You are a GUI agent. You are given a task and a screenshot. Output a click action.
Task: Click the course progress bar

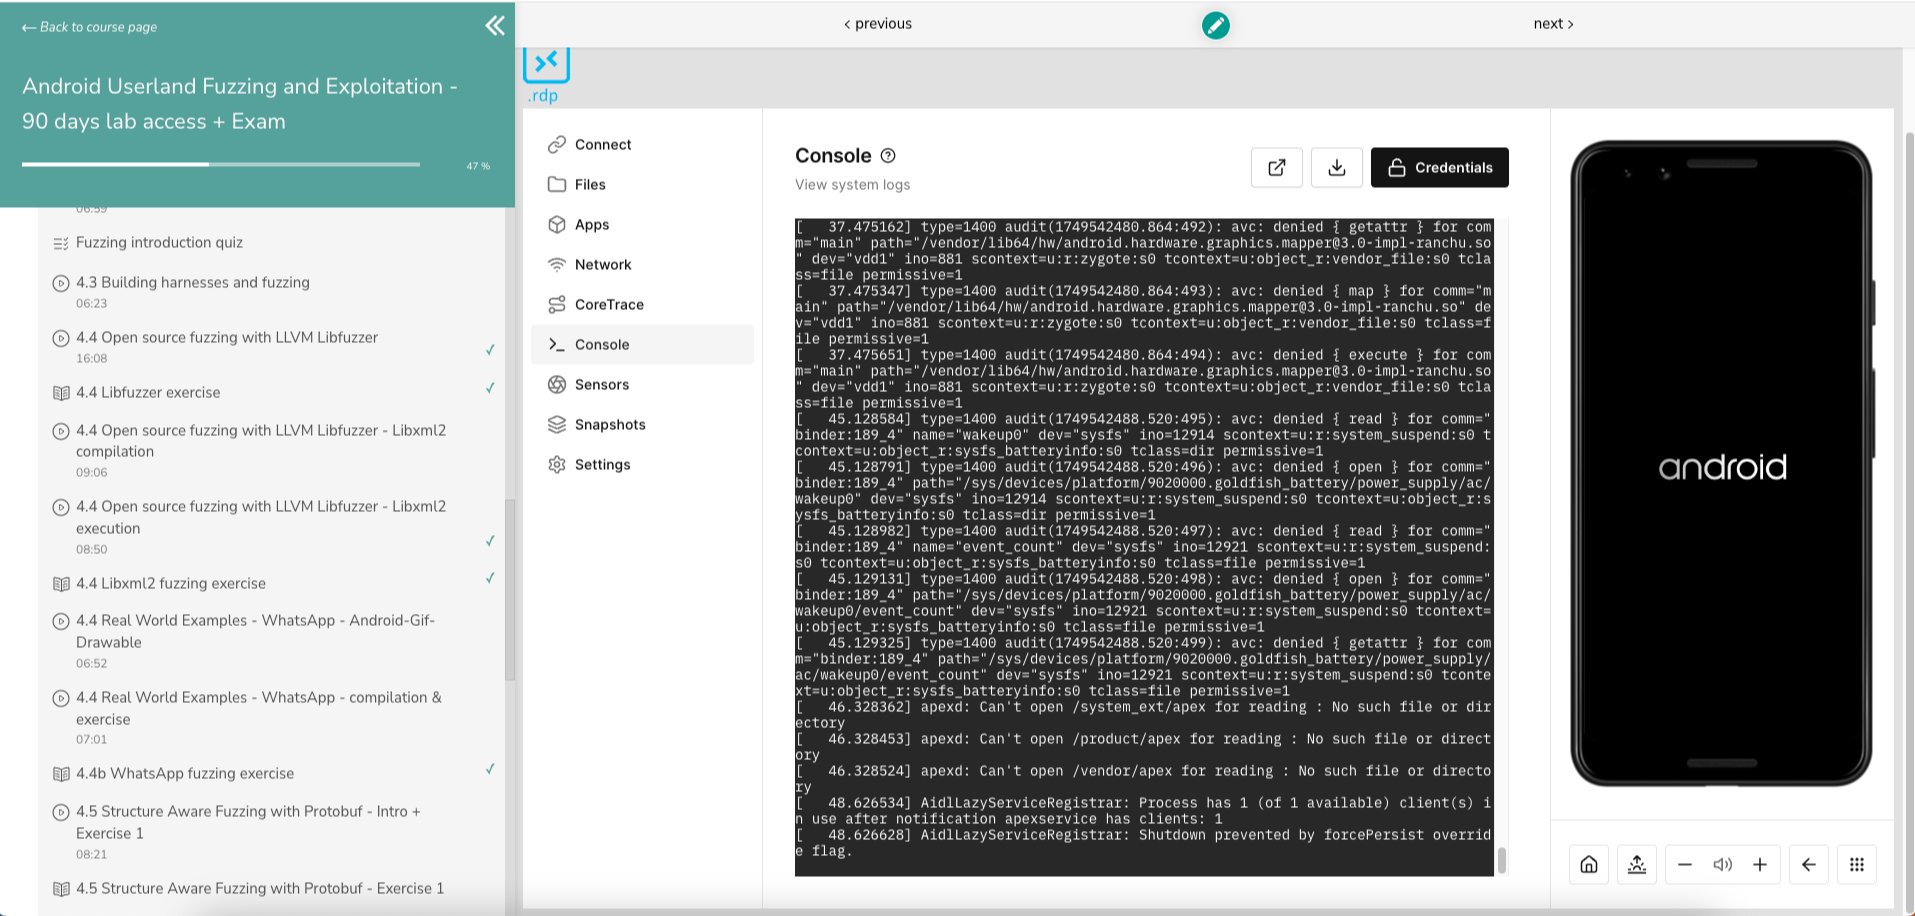221,164
